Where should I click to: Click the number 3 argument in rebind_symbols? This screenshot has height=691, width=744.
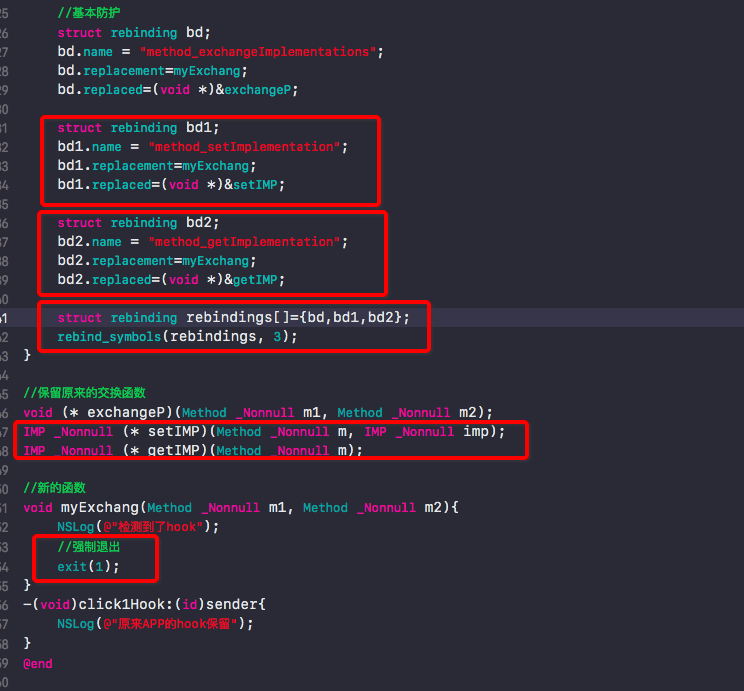pos(277,336)
